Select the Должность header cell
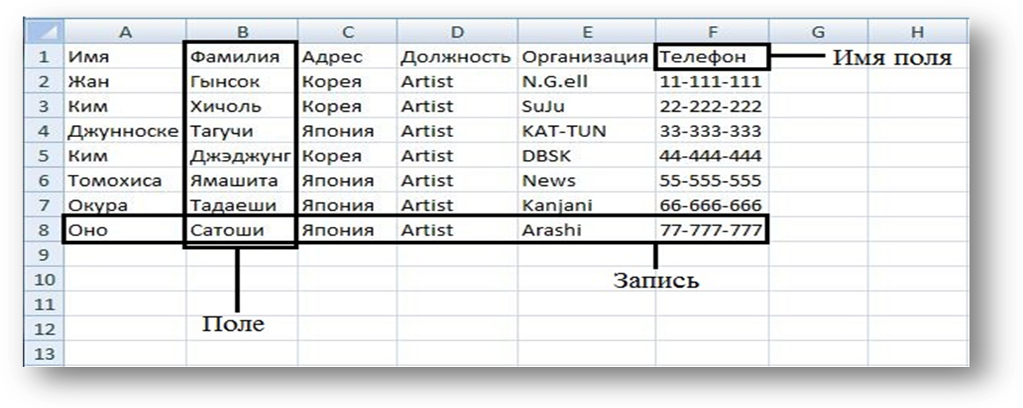This screenshot has height=408, width=1023. tap(455, 56)
